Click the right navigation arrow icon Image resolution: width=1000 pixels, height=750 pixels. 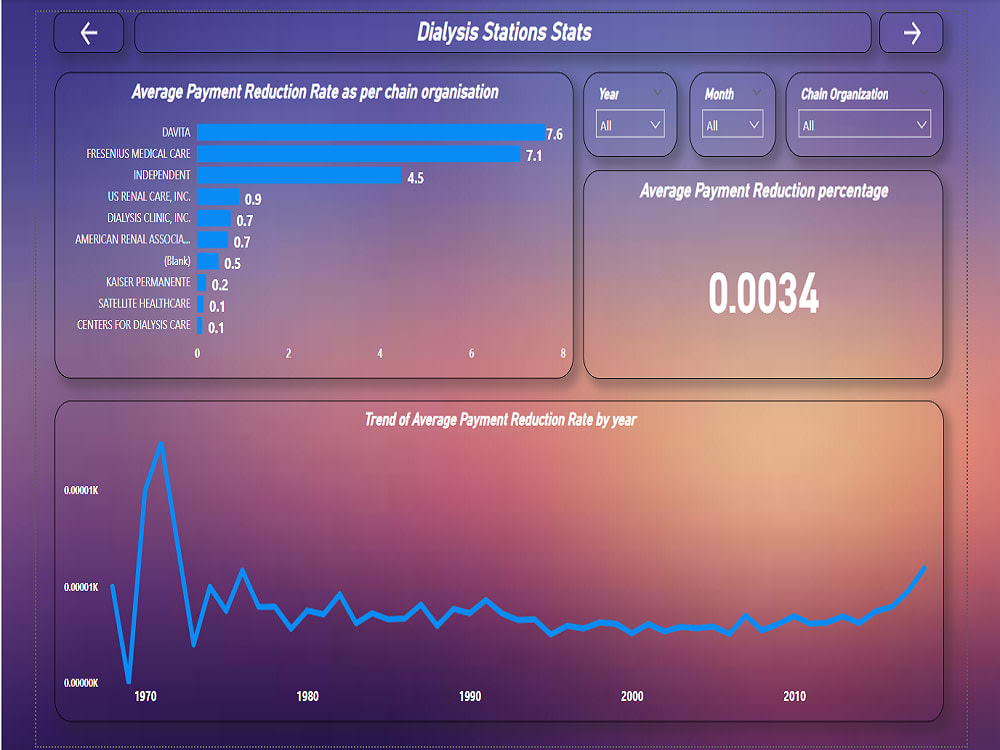click(x=911, y=32)
